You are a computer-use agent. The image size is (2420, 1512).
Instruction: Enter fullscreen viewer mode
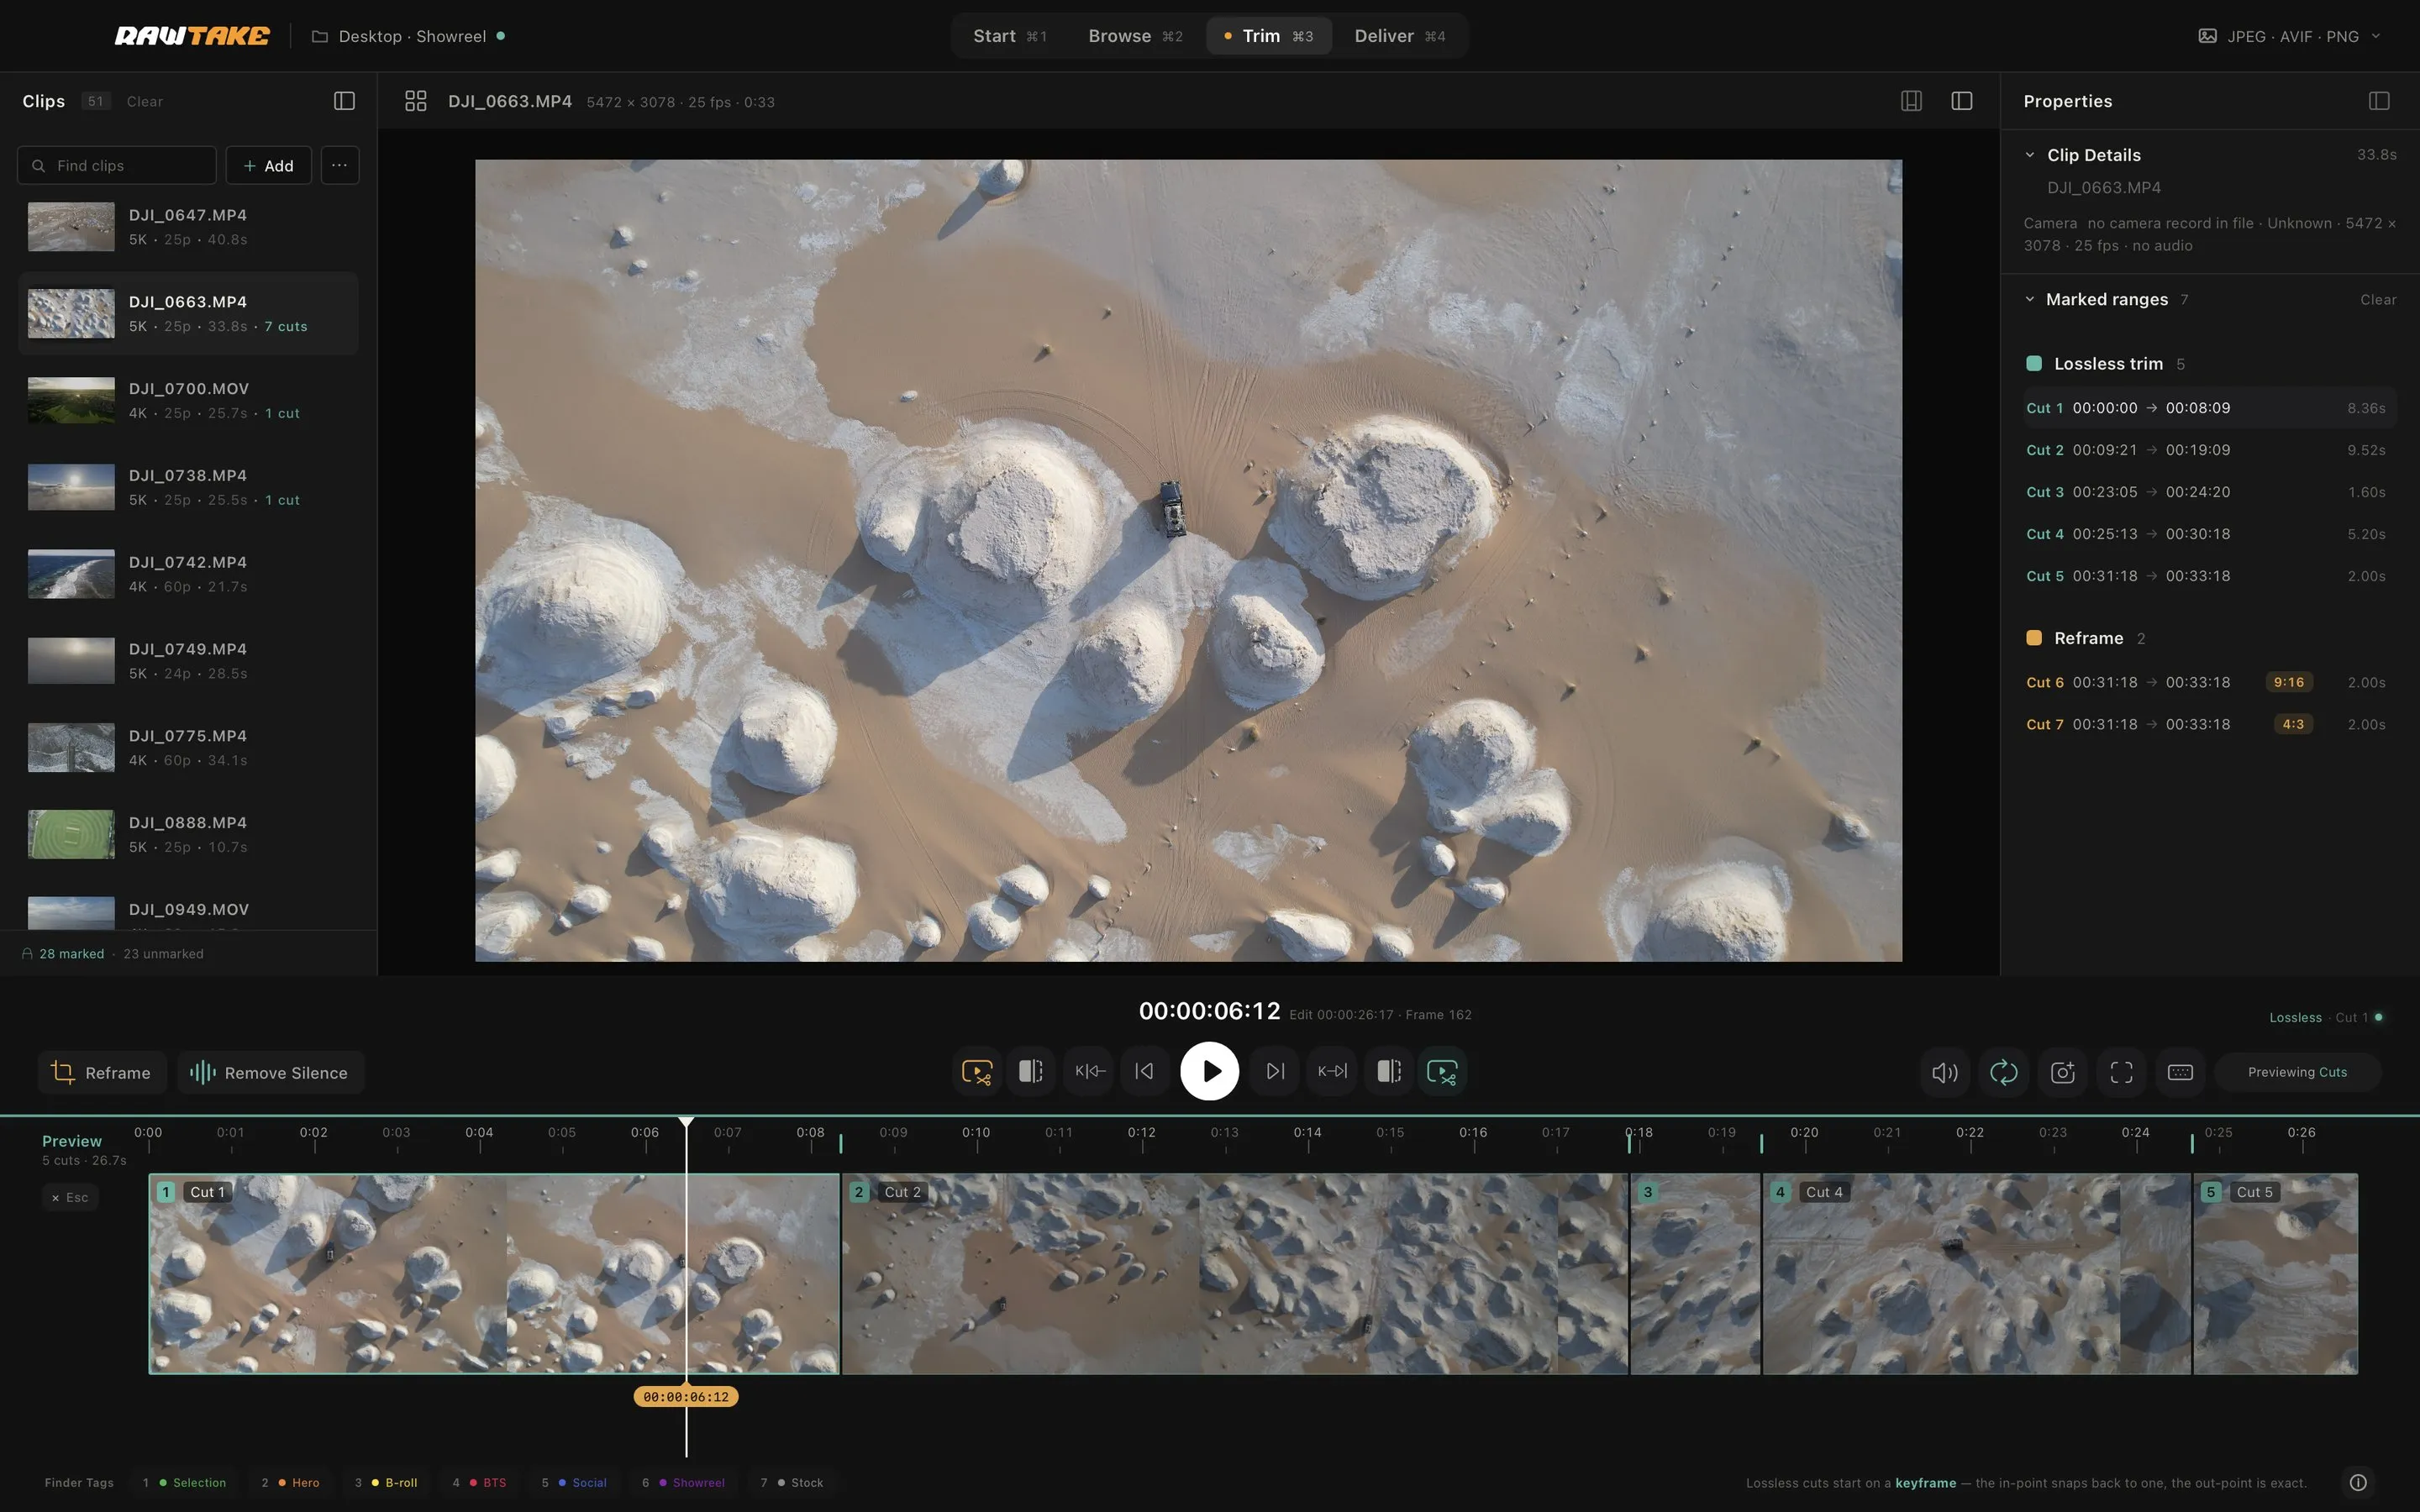(x=2122, y=1073)
